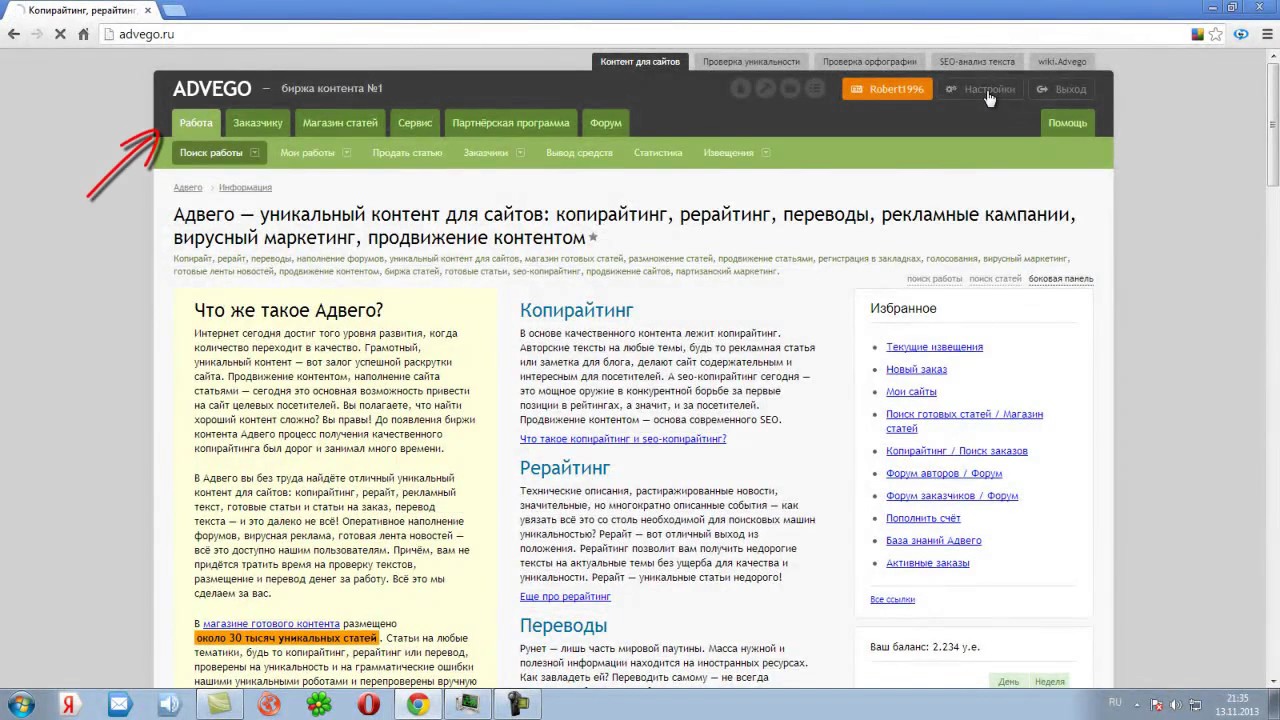Open the Windows Start menu
Screen dimensions: 1280x720
click(21, 705)
